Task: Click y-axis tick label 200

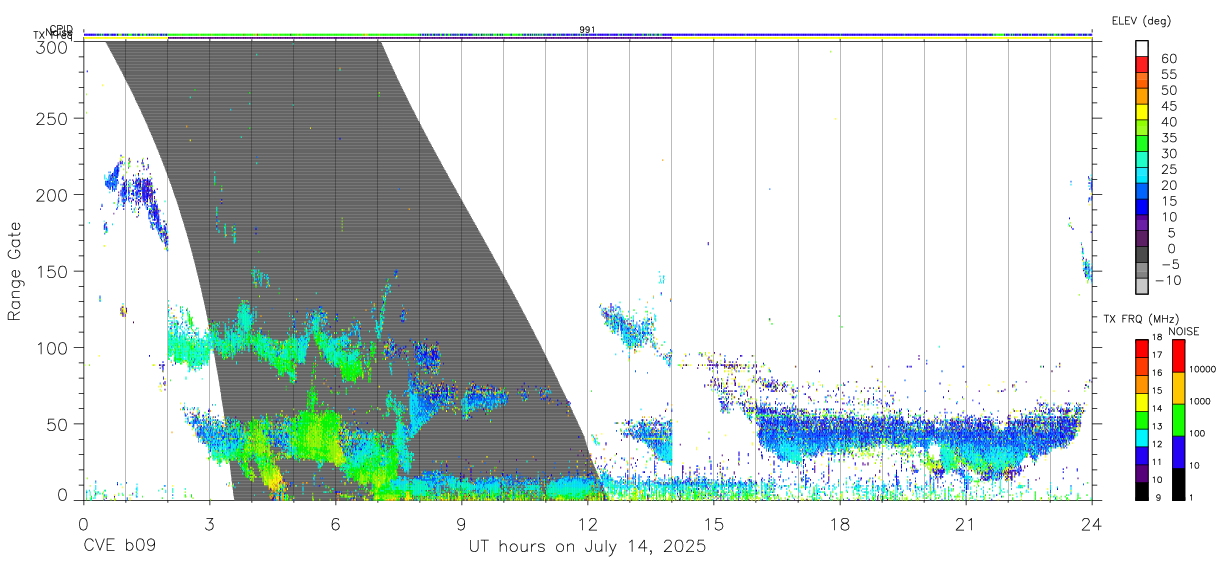Action: point(54,195)
